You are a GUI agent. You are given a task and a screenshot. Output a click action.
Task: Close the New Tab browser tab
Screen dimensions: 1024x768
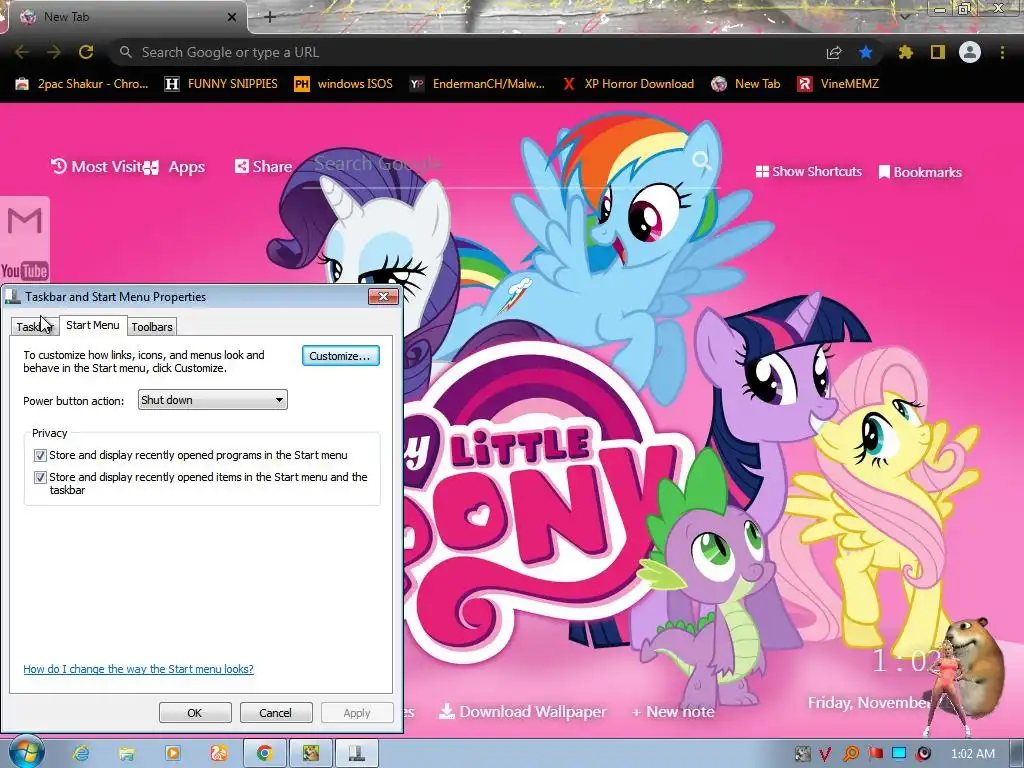(x=231, y=17)
